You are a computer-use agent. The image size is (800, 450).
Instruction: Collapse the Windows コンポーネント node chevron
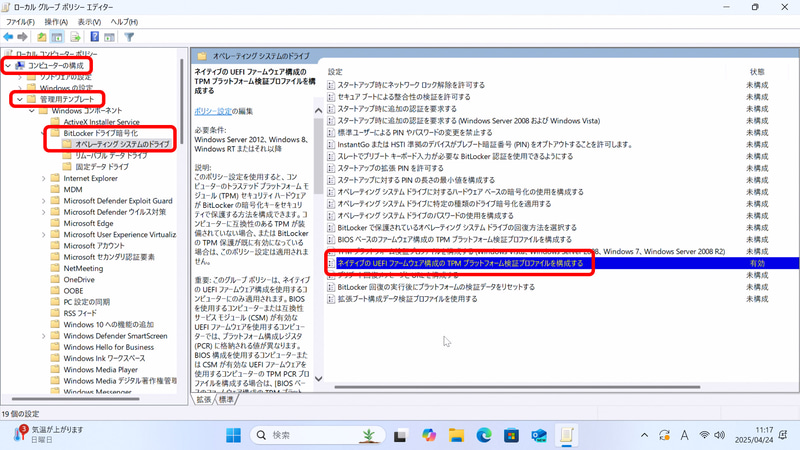(32, 110)
